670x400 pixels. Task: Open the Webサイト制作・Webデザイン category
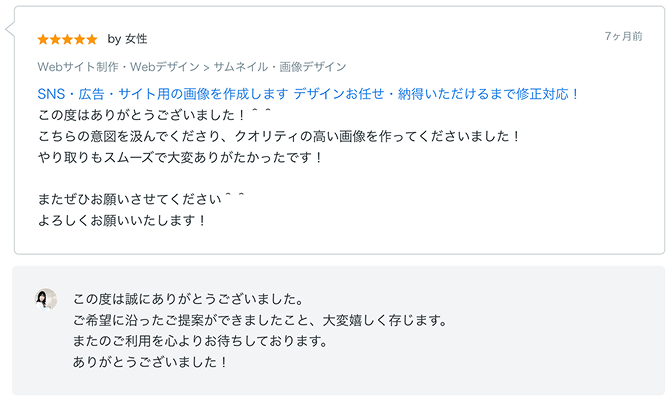116,67
